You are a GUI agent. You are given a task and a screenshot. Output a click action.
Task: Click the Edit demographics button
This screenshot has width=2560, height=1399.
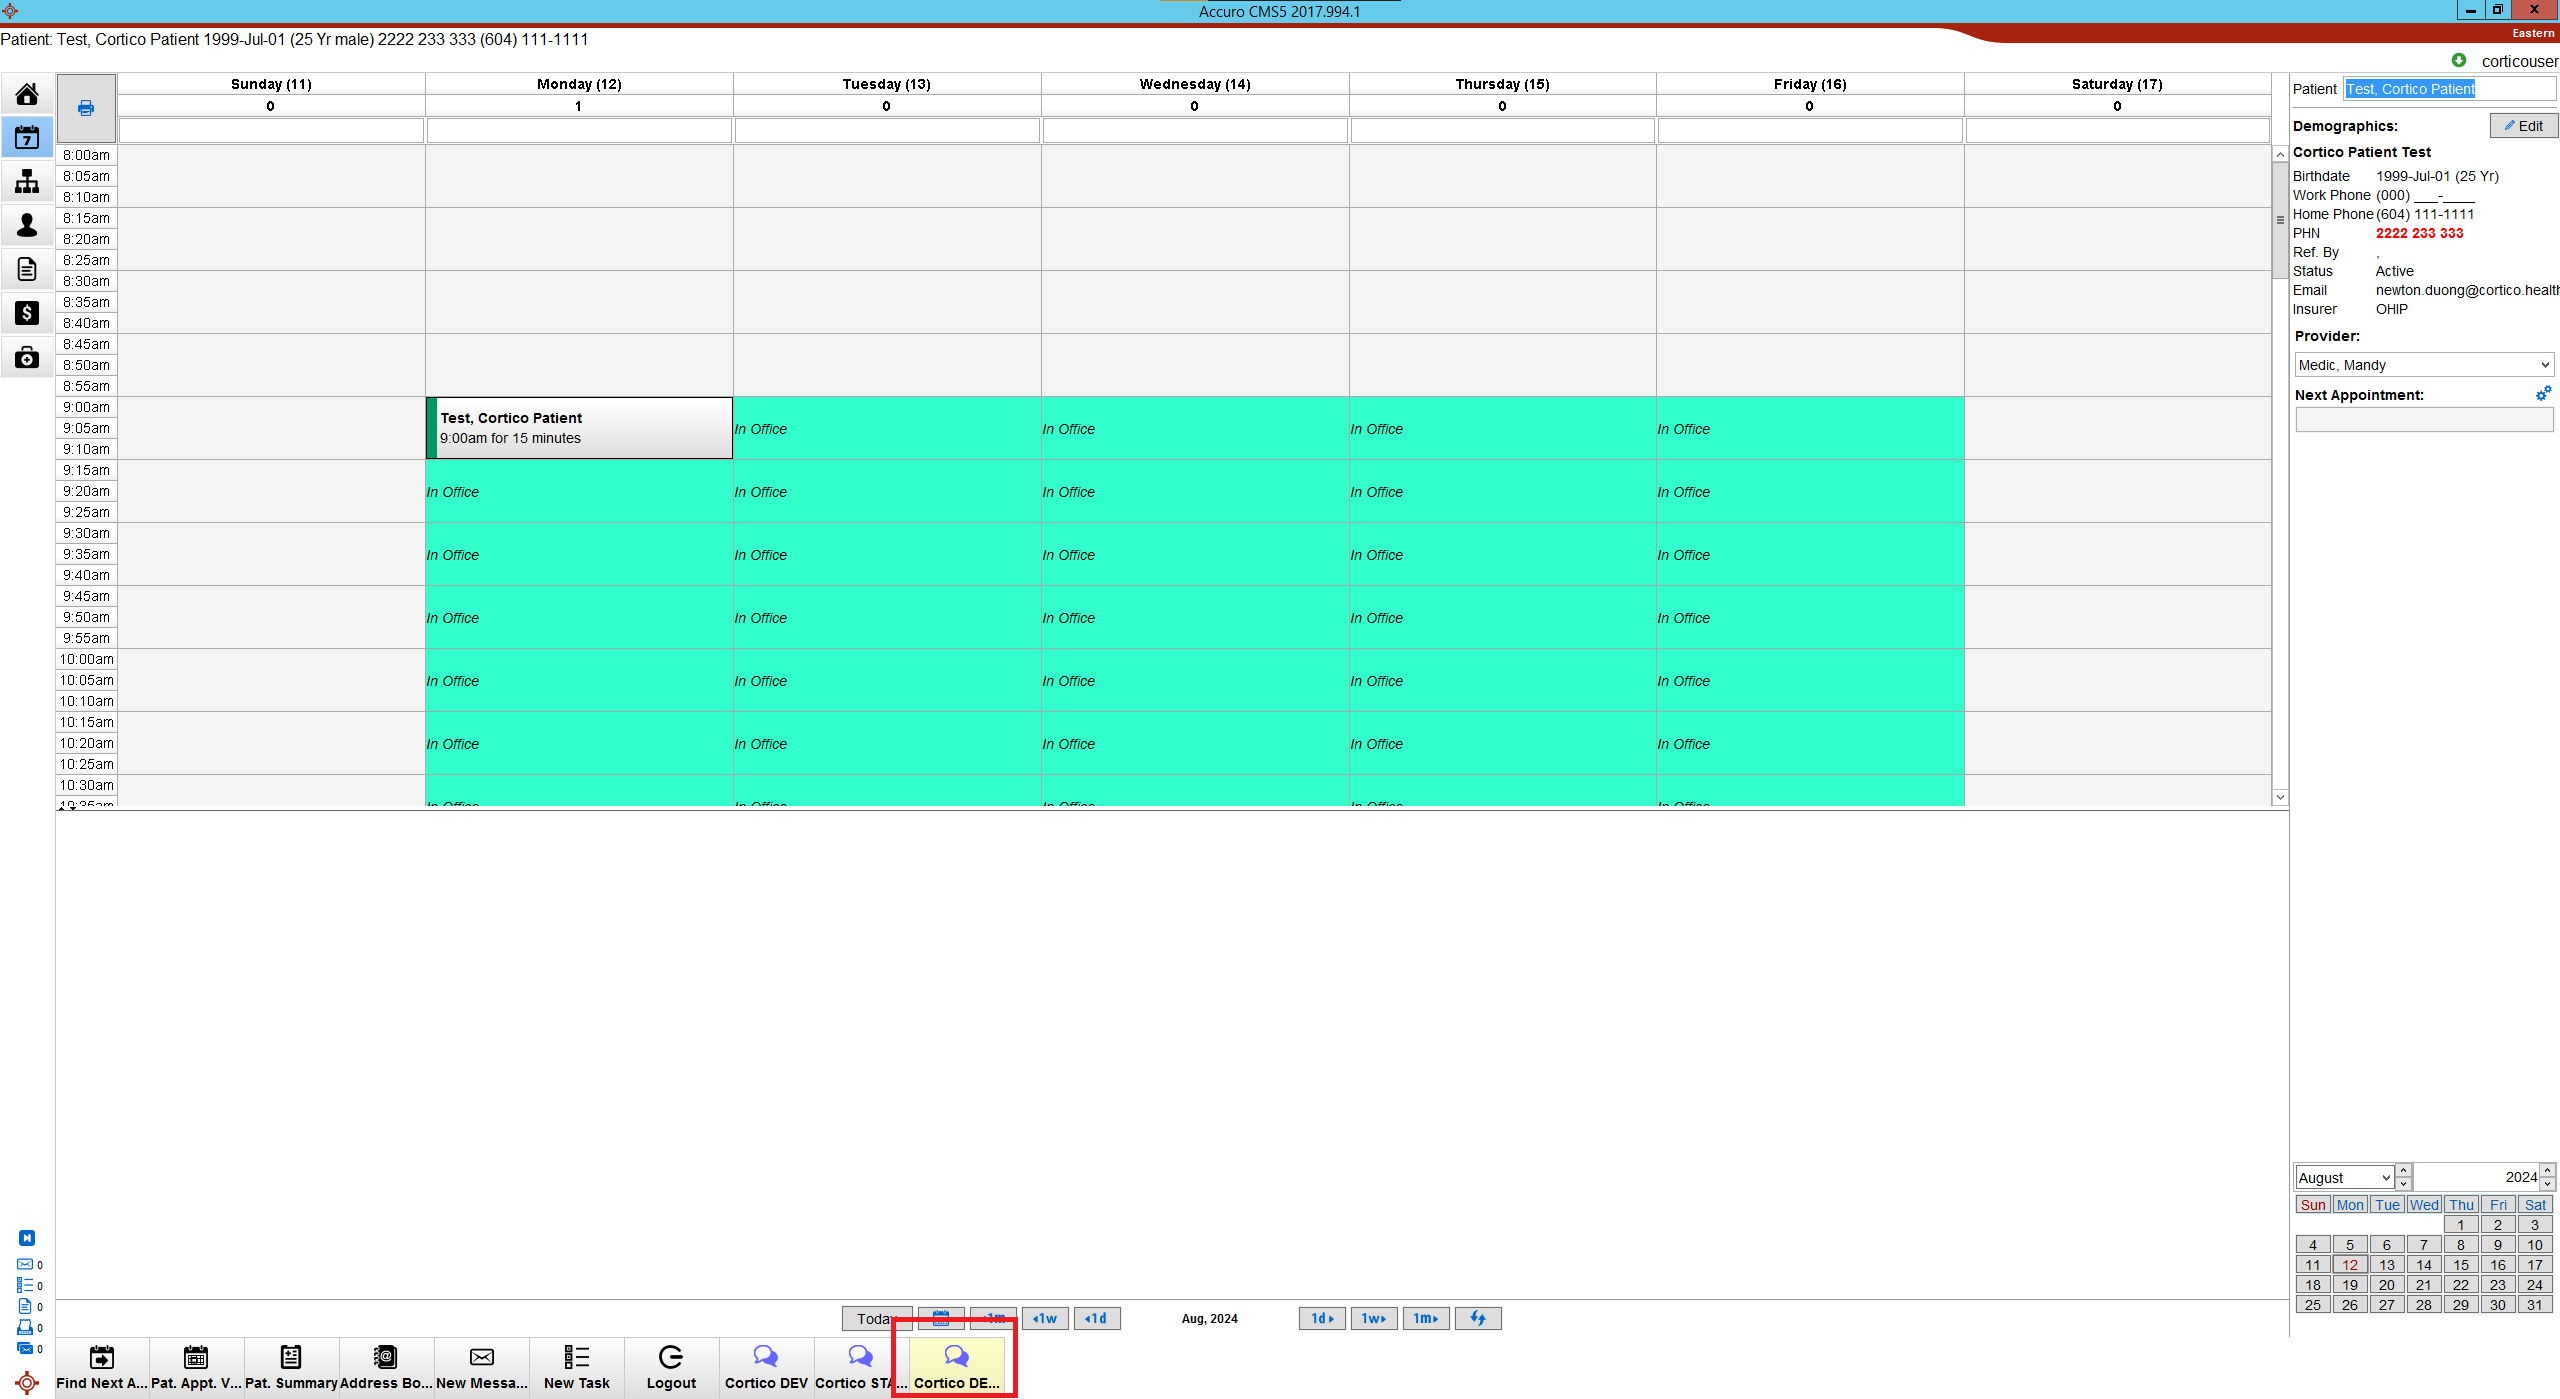[x=2523, y=126]
